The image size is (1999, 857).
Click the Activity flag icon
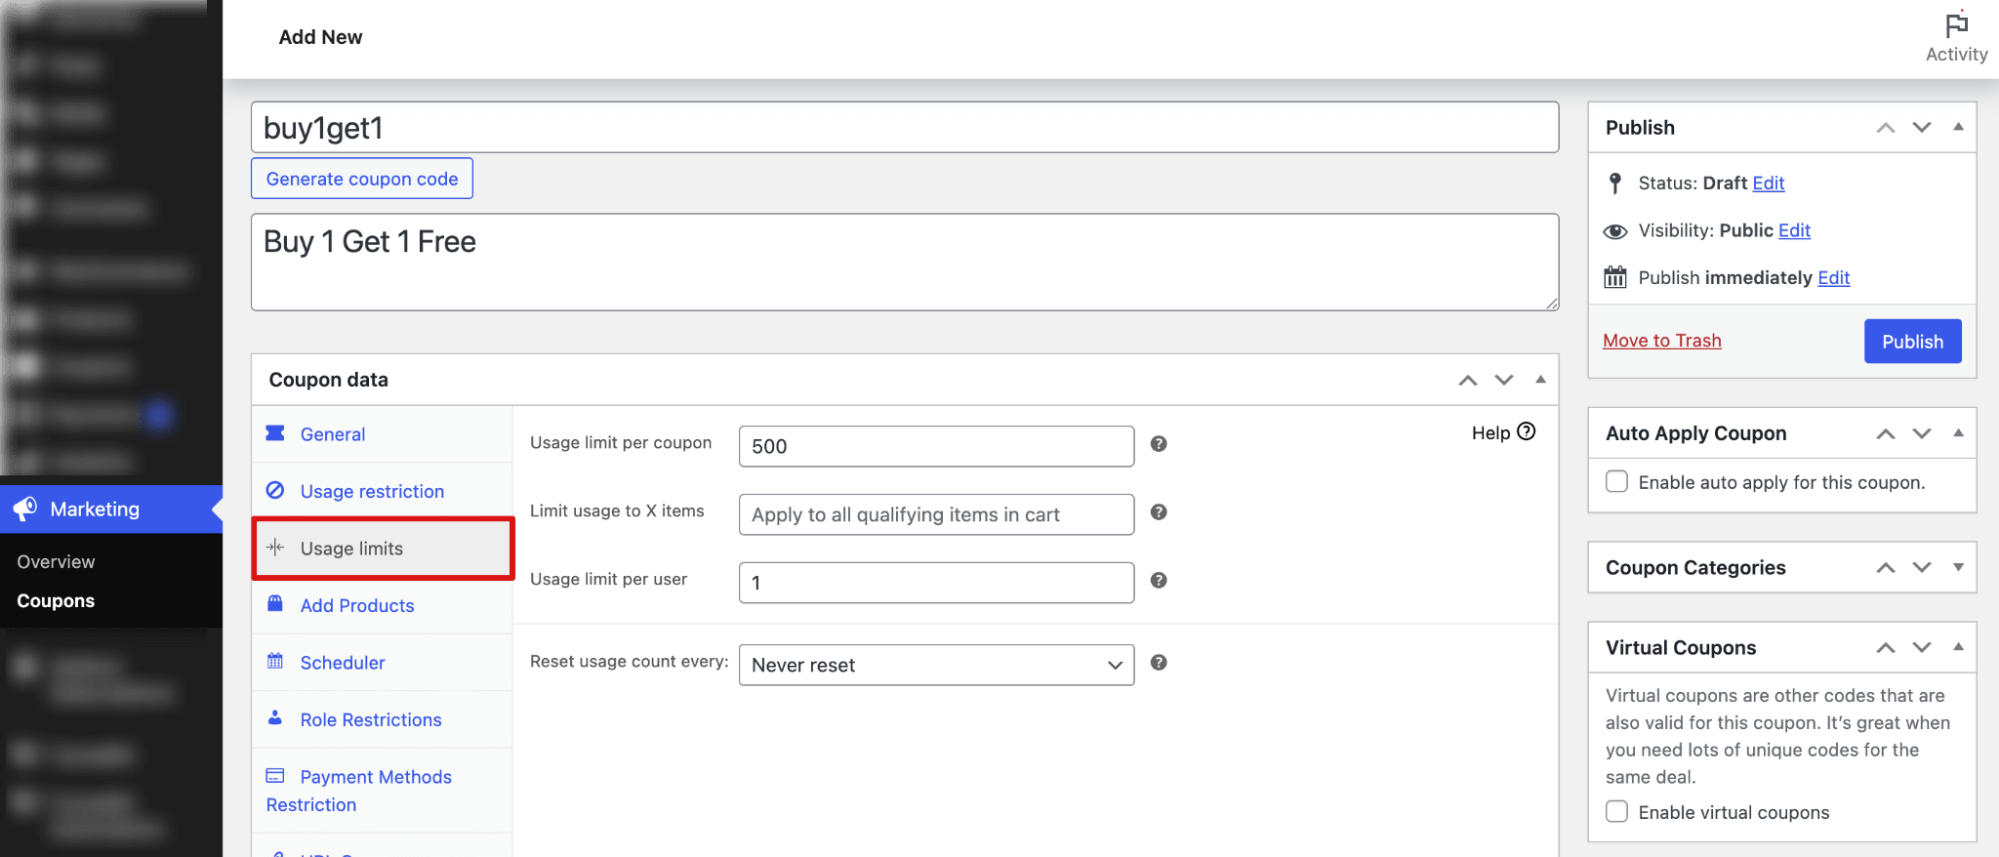point(1956,25)
